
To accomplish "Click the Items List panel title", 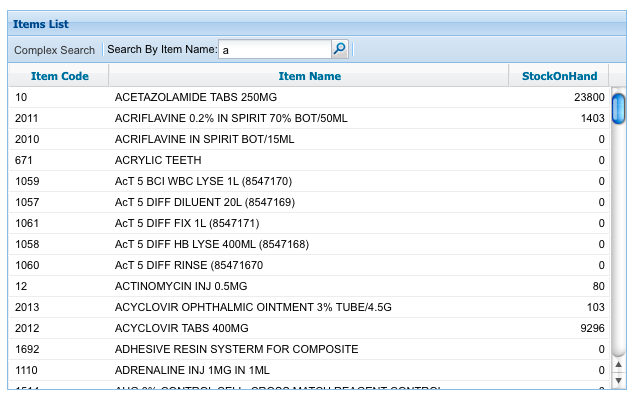I will pos(41,24).
